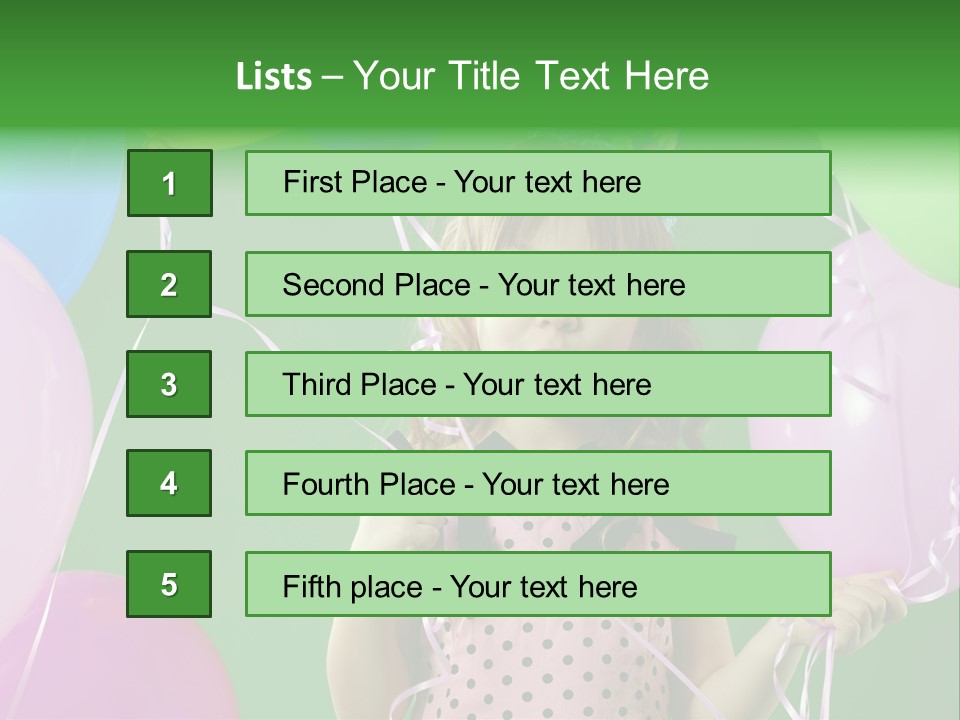The image size is (960, 720).
Task: Click the number 5 green box
Action: [x=169, y=584]
